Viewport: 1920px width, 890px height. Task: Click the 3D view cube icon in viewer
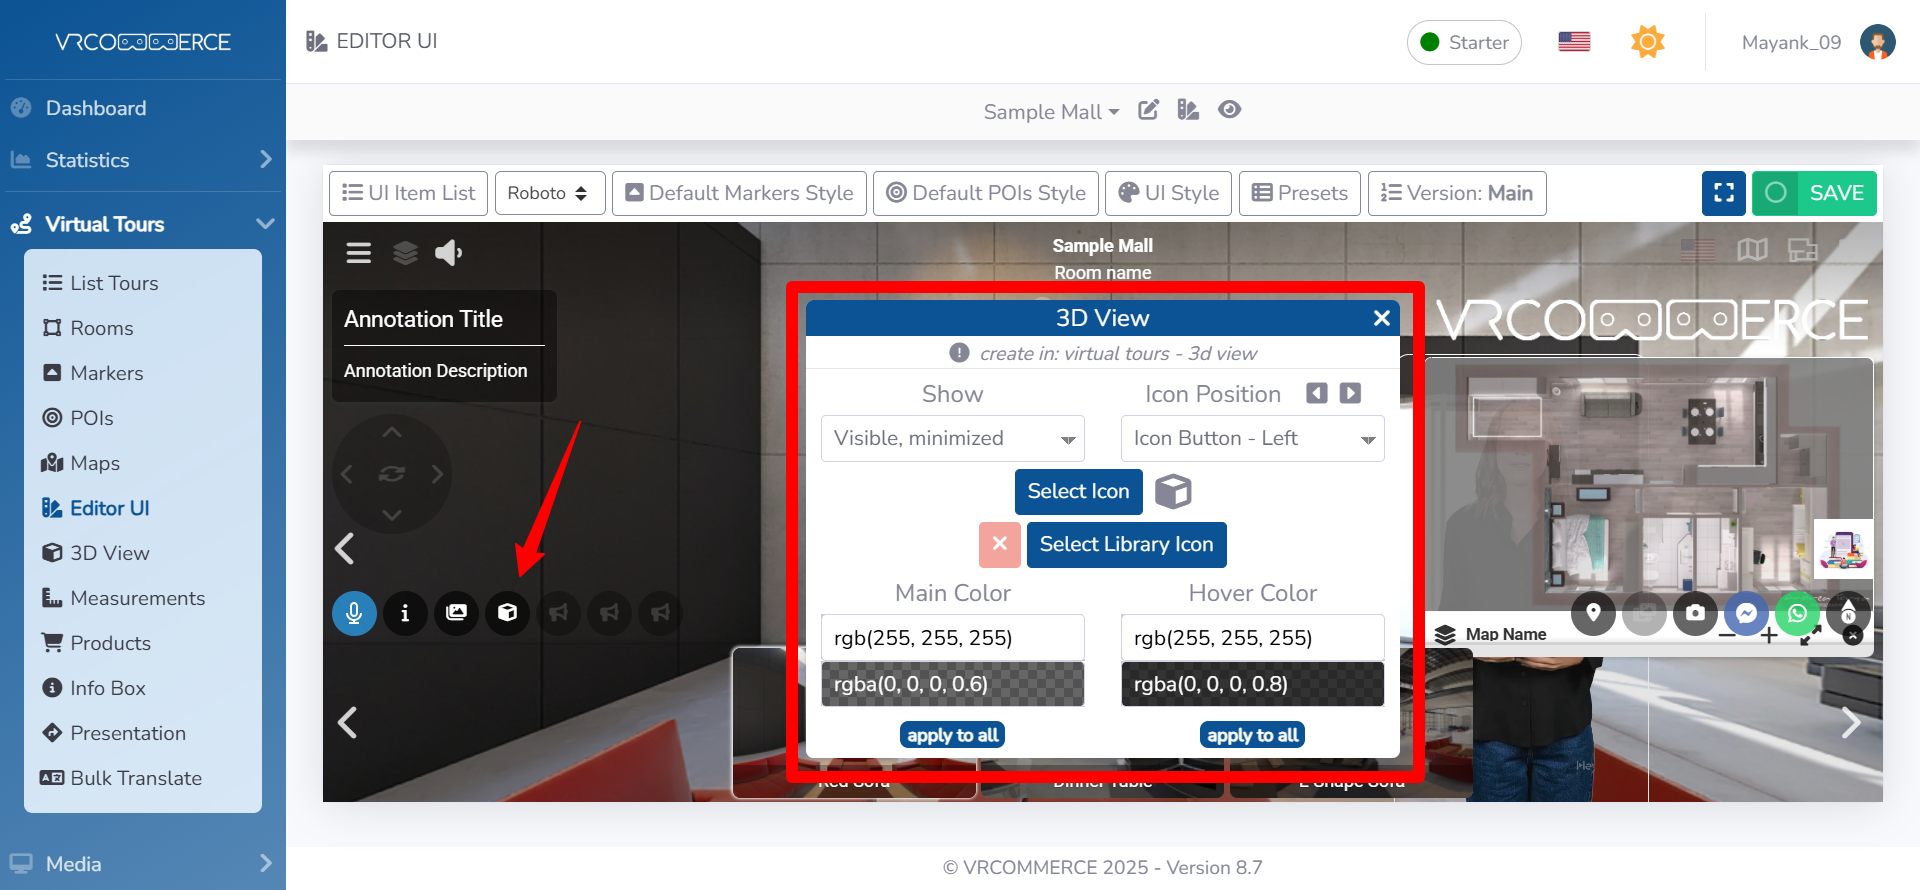coord(507,613)
